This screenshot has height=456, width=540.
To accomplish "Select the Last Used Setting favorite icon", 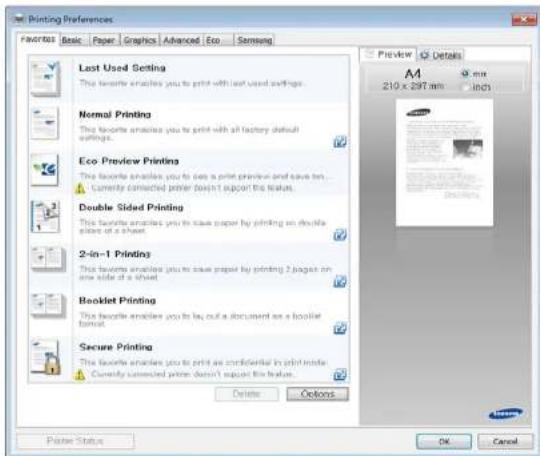I will tap(45, 79).
